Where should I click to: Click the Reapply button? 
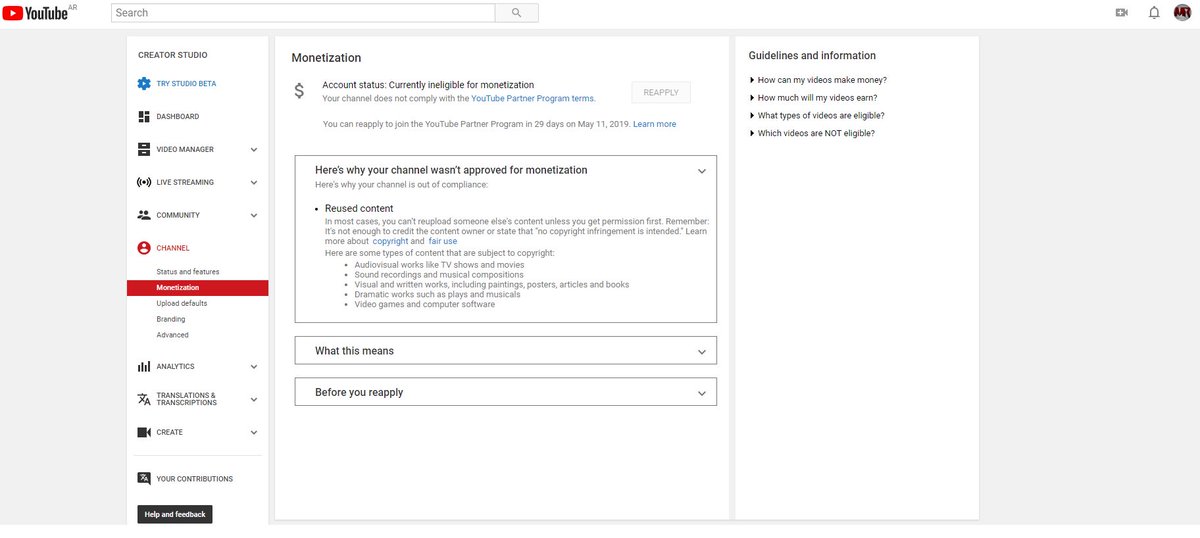(661, 93)
